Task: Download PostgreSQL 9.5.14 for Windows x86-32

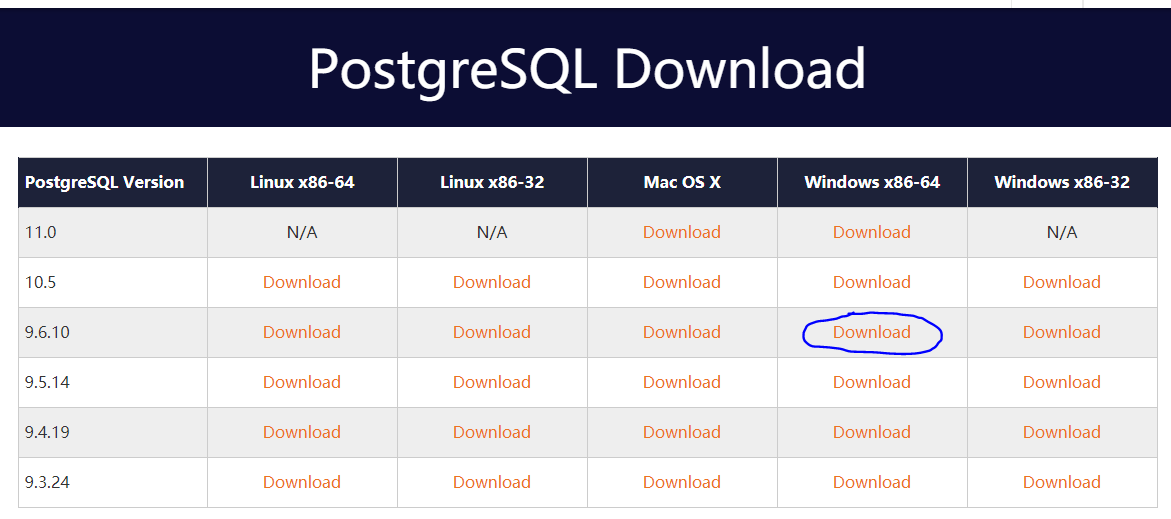Action: point(1062,382)
